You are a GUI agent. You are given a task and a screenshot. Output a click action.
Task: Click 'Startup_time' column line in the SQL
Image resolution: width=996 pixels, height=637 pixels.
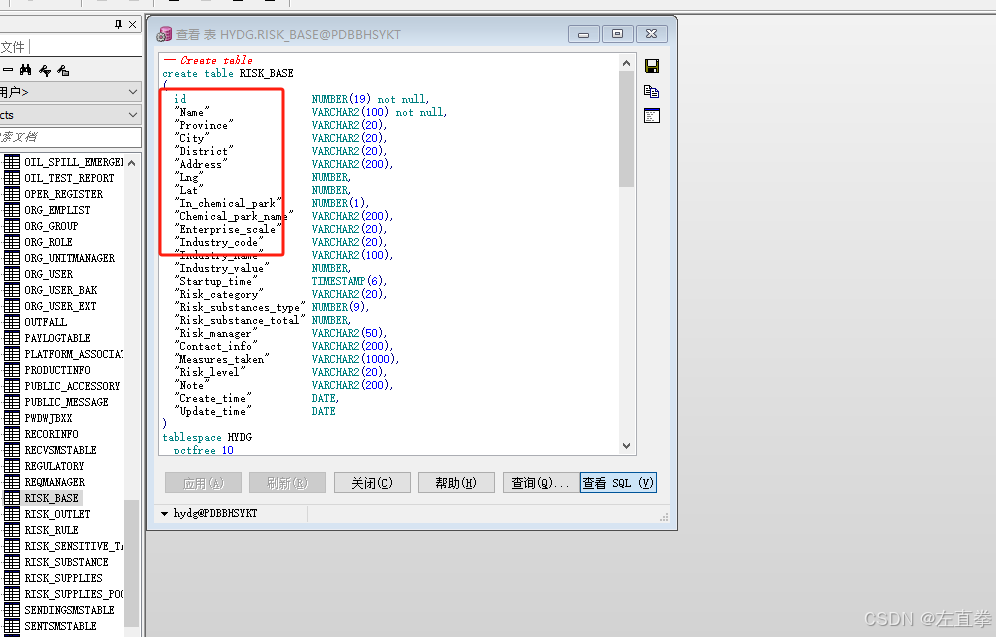(216, 281)
